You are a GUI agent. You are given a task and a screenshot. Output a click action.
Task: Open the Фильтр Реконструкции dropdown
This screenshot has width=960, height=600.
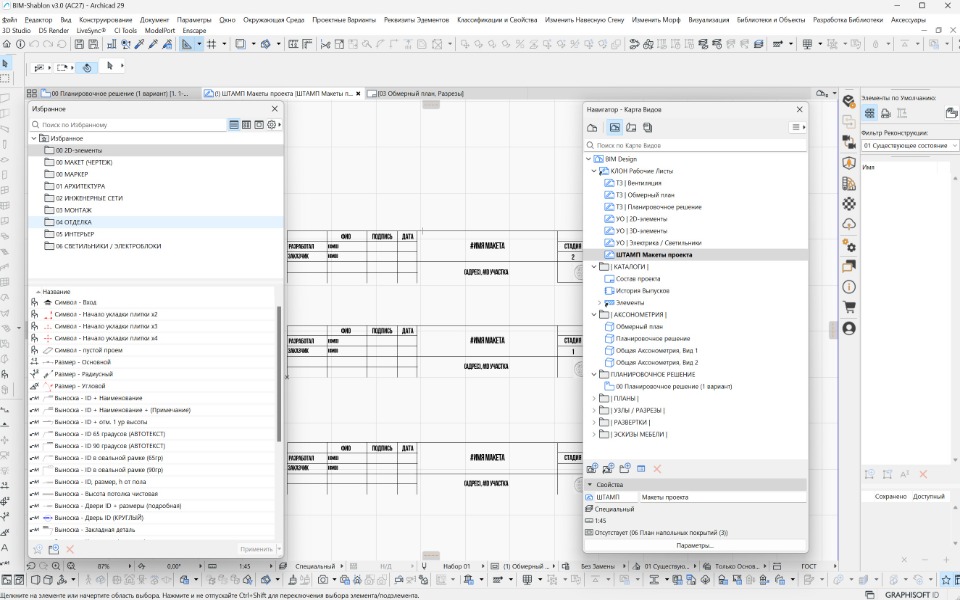(x=909, y=145)
